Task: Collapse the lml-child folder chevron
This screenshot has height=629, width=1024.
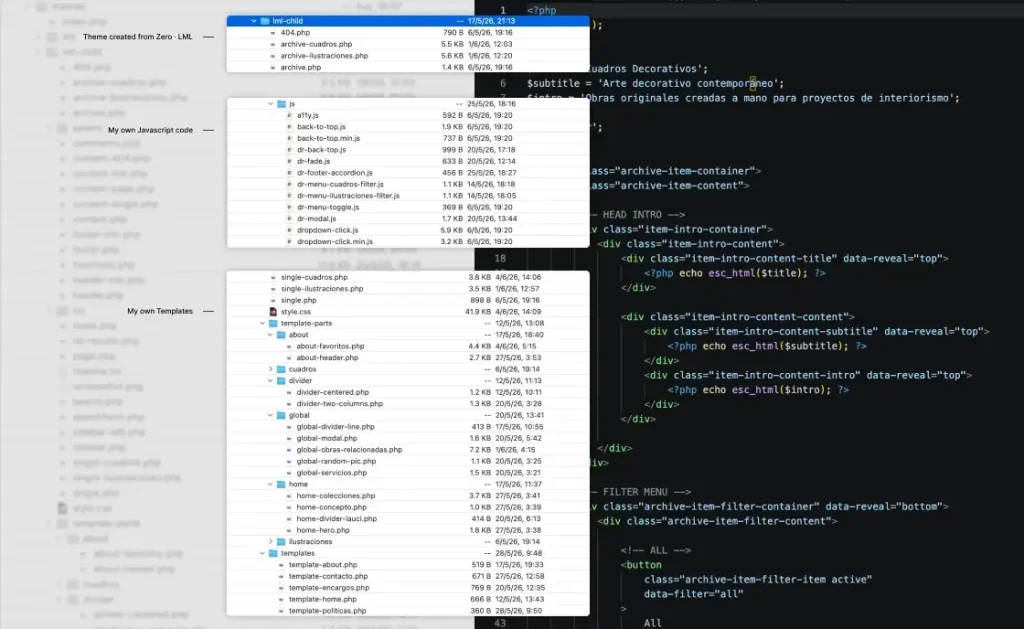Action: click(x=254, y=21)
